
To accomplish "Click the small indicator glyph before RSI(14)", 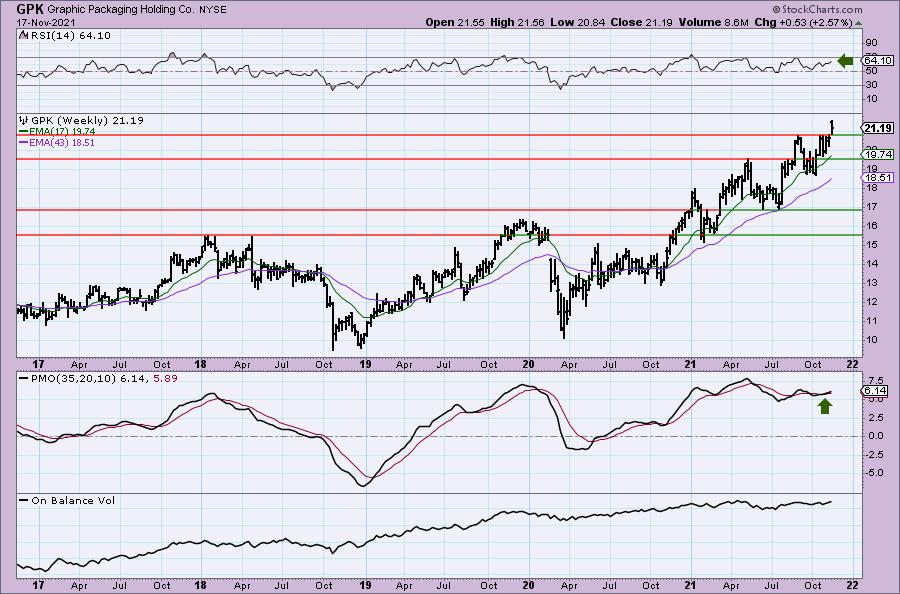I will click(x=22, y=35).
